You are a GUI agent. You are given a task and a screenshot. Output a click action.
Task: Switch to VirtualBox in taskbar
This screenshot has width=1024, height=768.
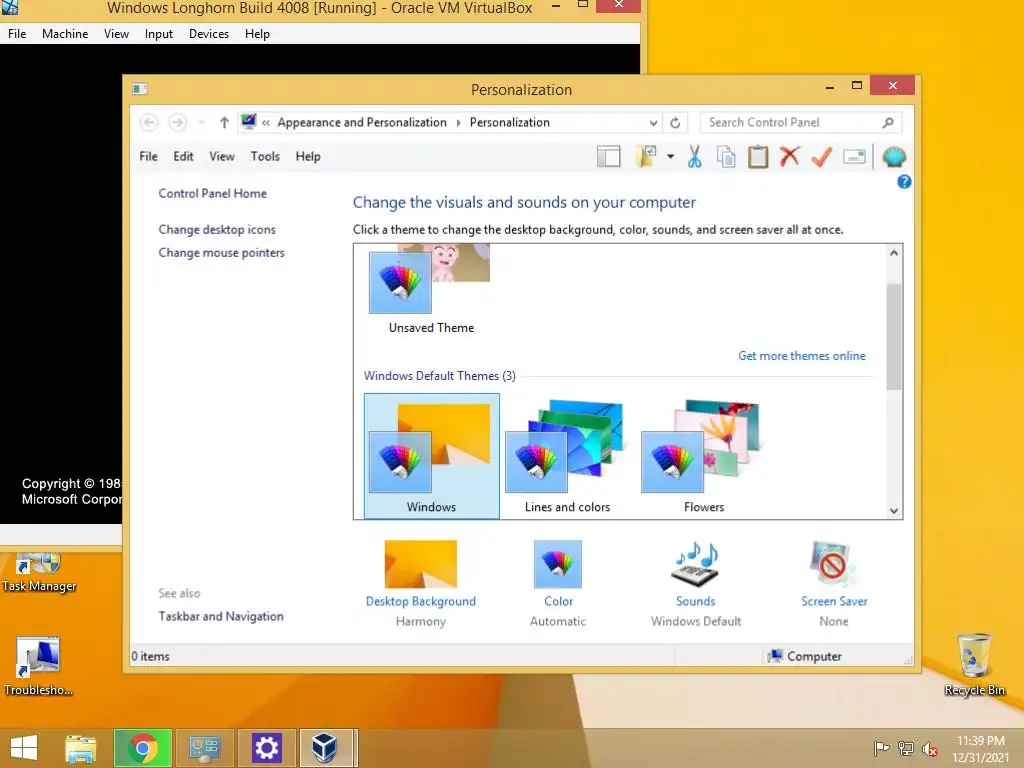pyautogui.click(x=328, y=748)
